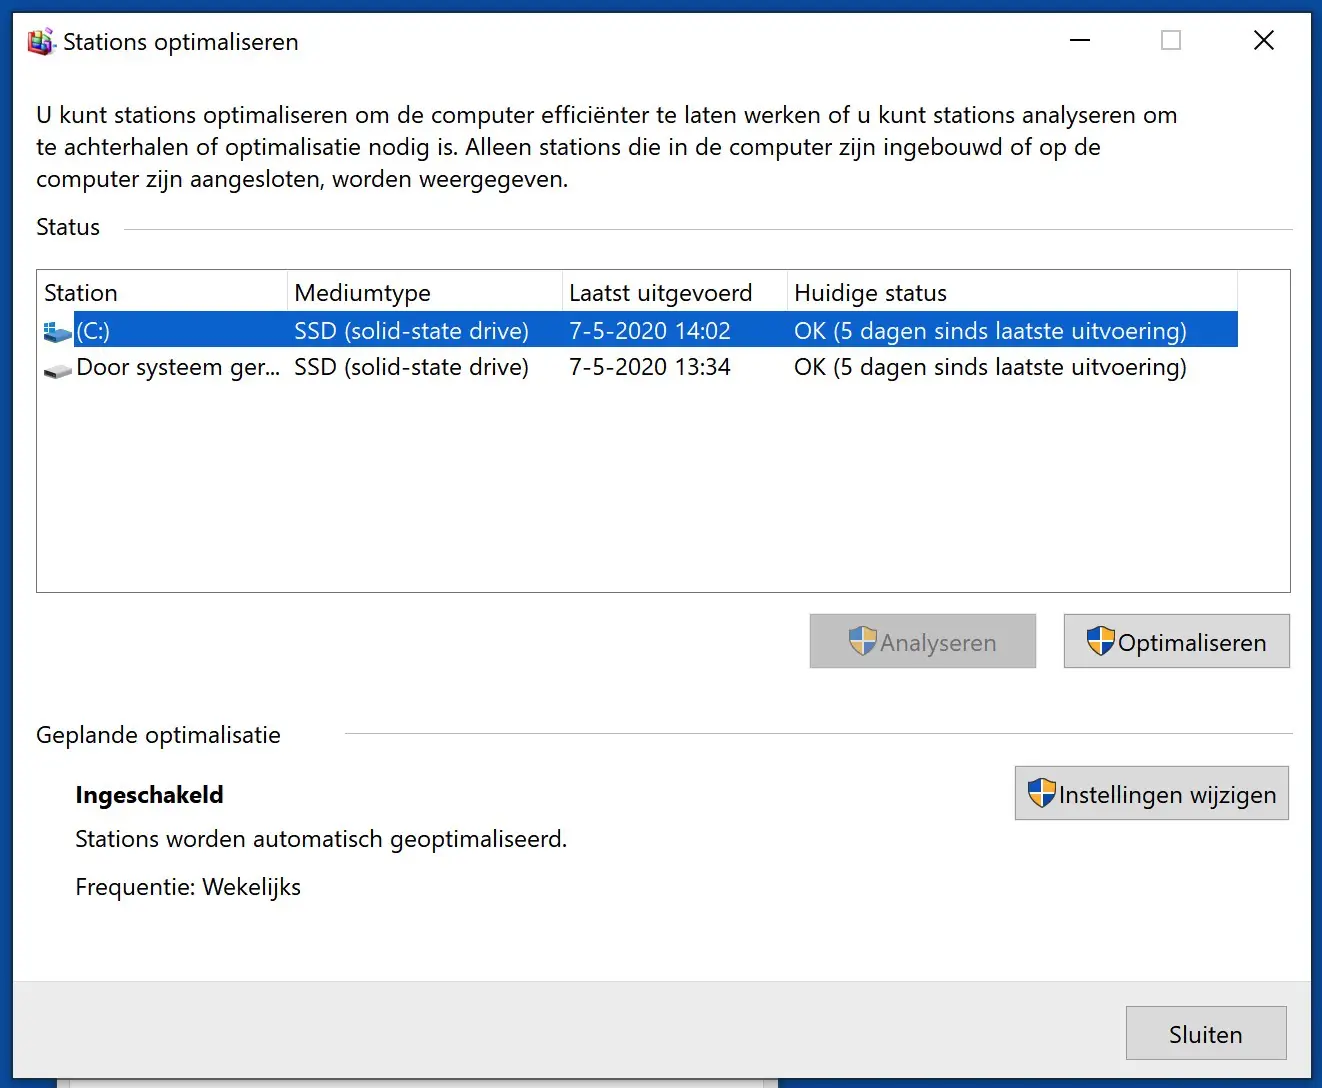The image size is (1322, 1088).
Task: Select the (C:) drive icon
Action: tap(58, 332)
